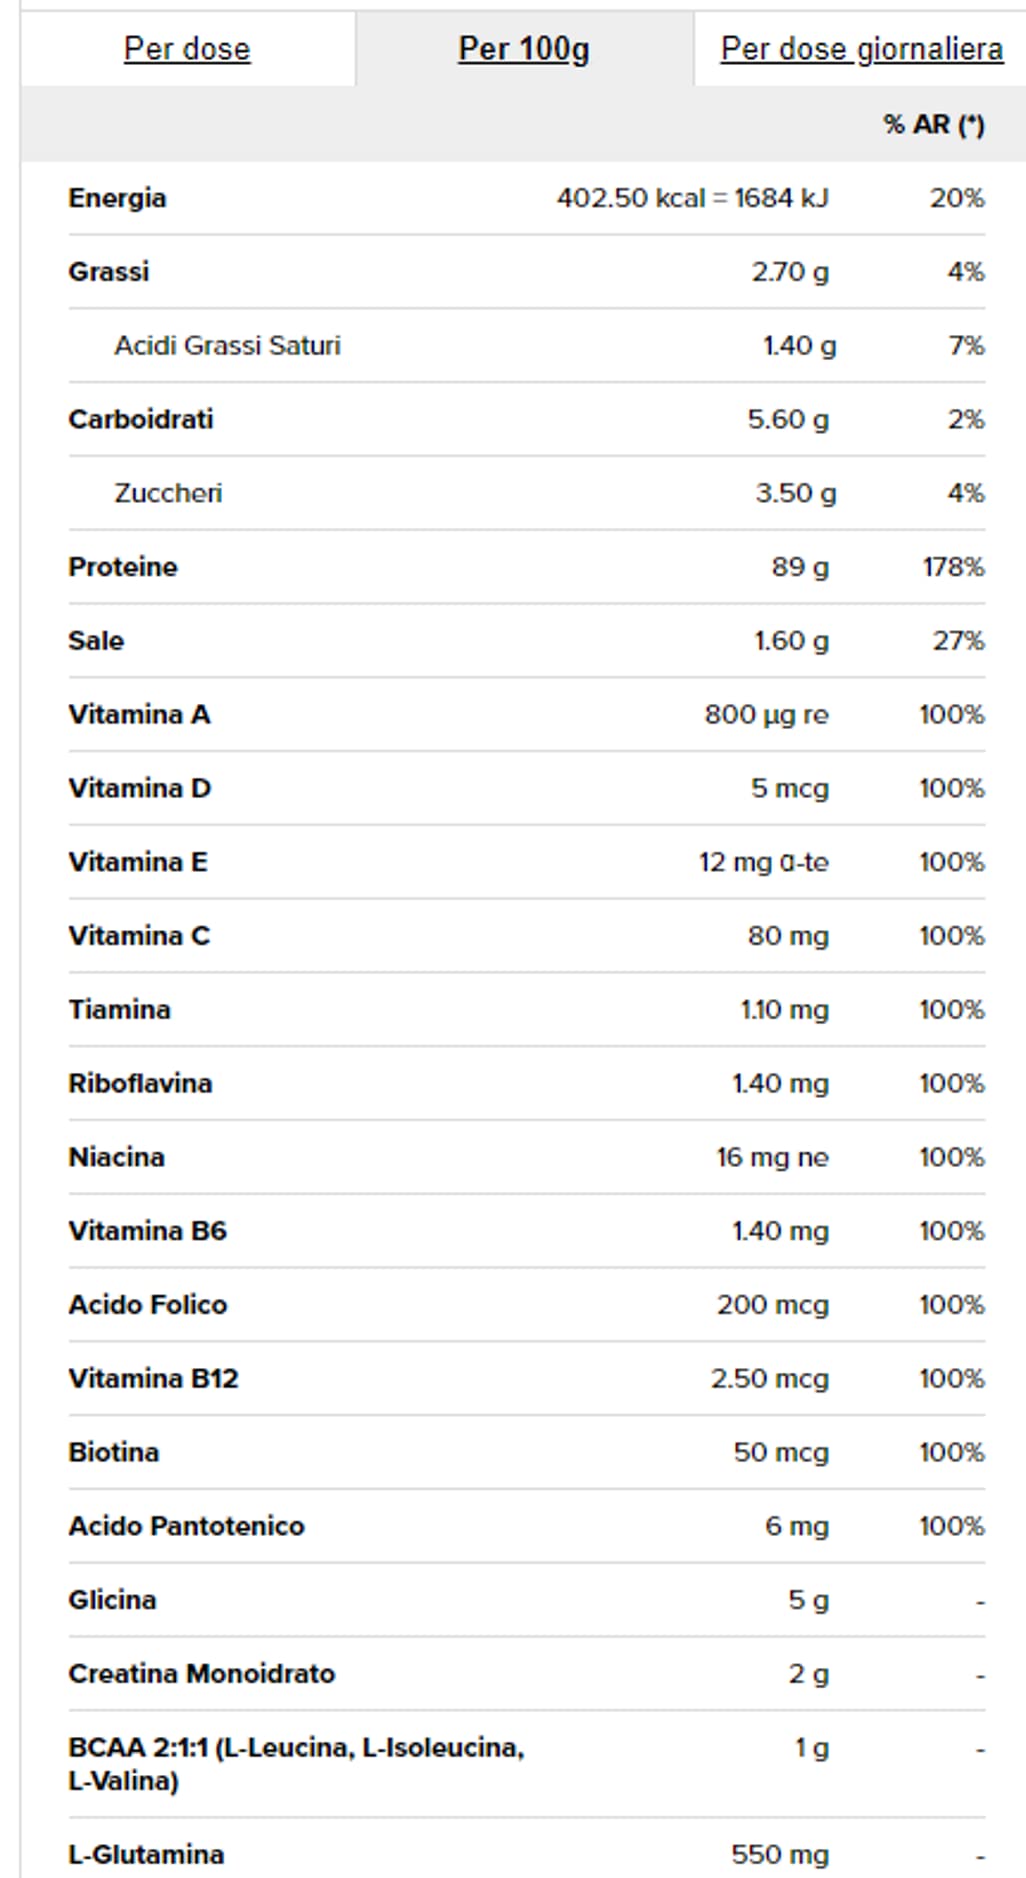1026x1878 pixels.
Task: Select the Vitamina D 5 mcg value
Action: pos(790,789)
